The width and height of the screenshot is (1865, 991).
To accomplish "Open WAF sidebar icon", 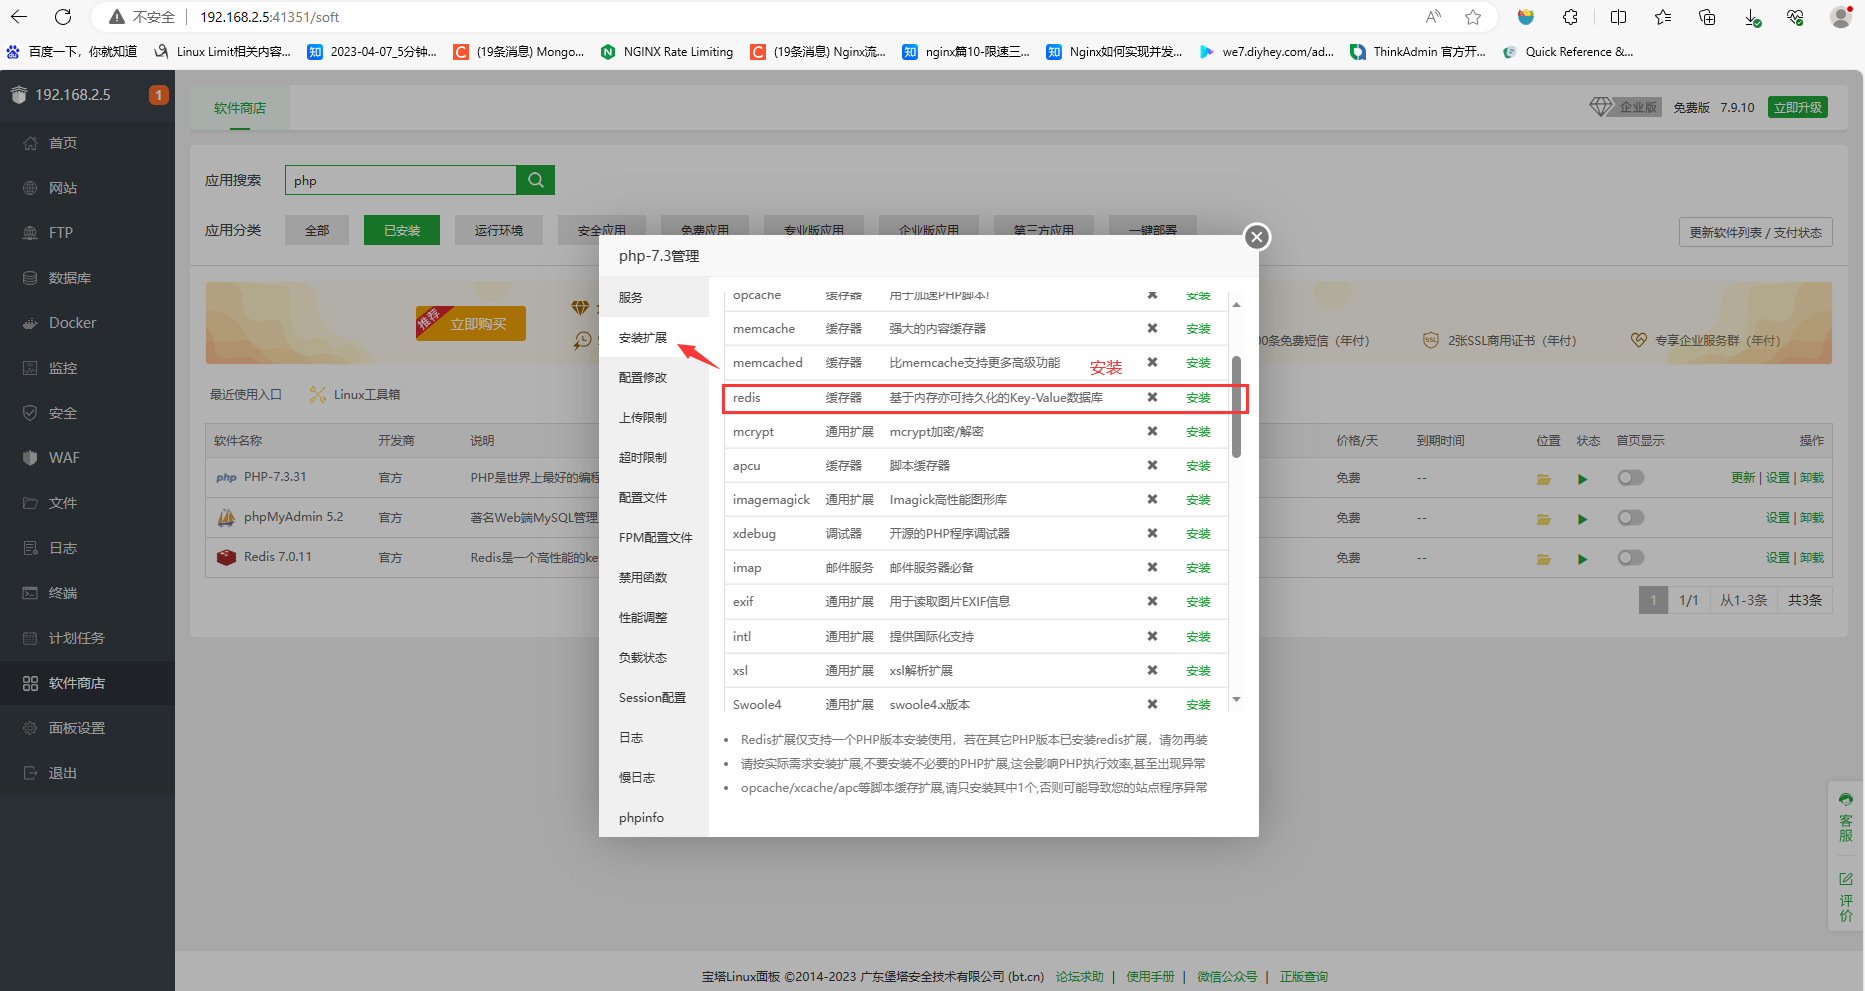I will [30, 458].
